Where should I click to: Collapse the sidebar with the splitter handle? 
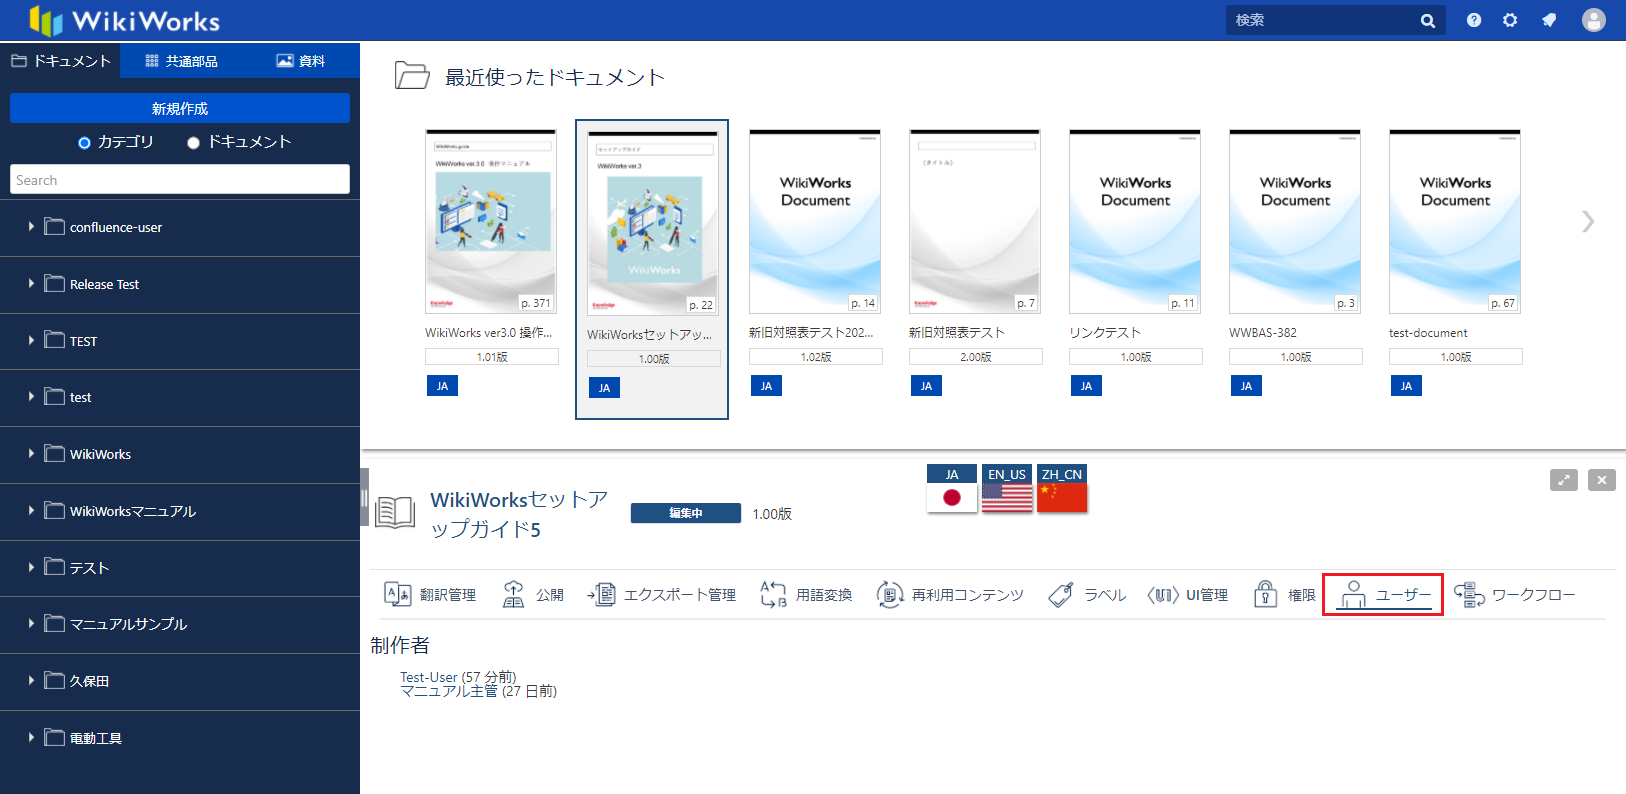(x=364, y=497)
